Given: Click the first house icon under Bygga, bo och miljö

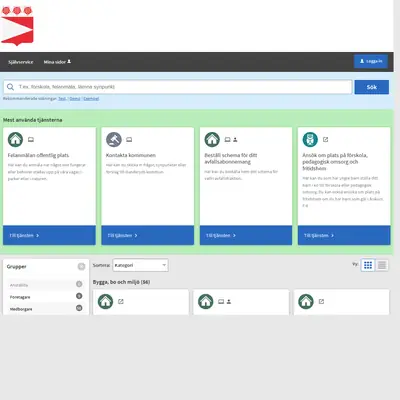Looking at the screenshot, I should click(x=105, y=301).
